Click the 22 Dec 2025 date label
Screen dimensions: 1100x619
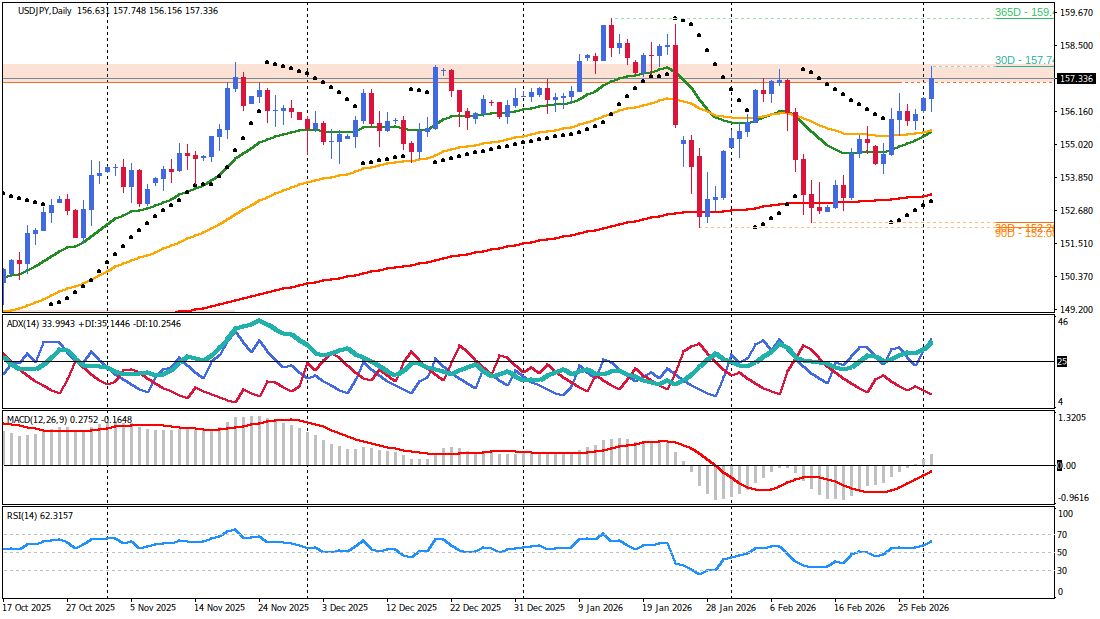coord(476,608)
